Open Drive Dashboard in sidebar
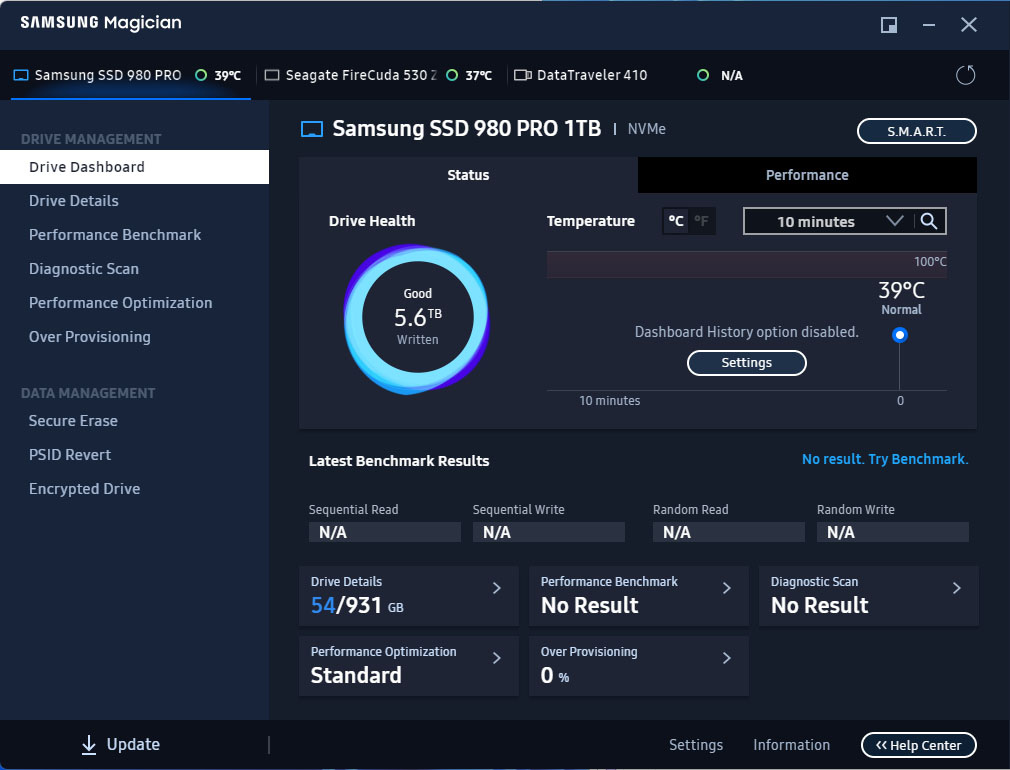This screenshot has height=770, width=1010. coord(135,167)
